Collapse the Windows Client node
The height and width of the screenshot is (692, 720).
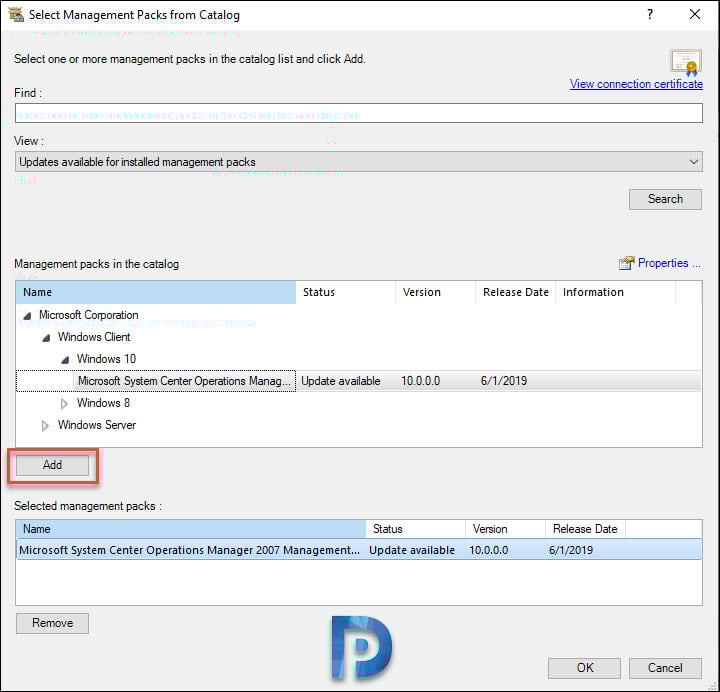coord(46,338)
